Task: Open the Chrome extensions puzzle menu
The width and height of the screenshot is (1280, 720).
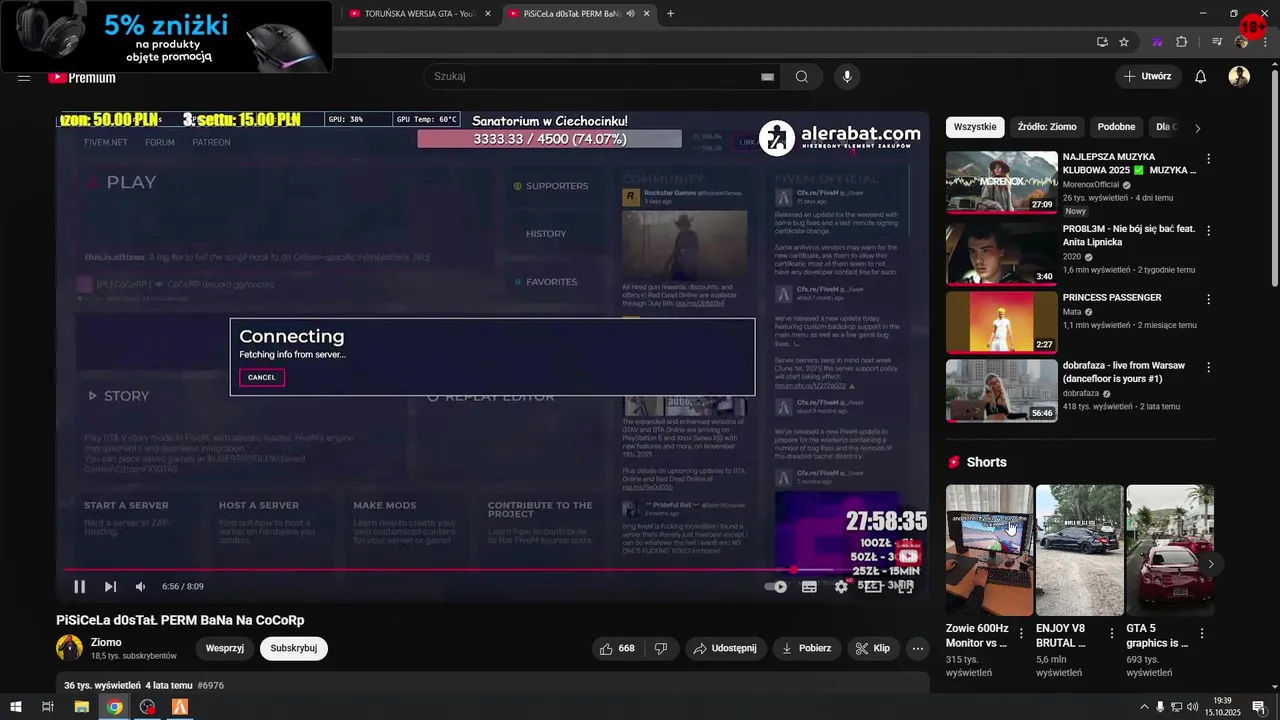Action: [1182, 42]
